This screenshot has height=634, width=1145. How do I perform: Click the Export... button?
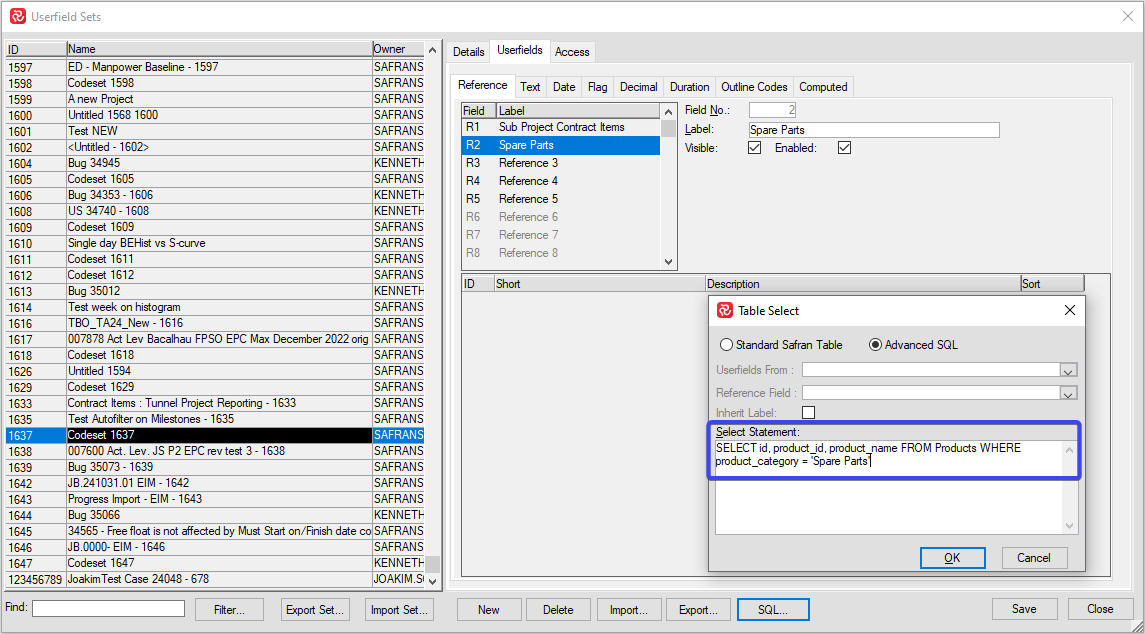click(x=698, y=610)
